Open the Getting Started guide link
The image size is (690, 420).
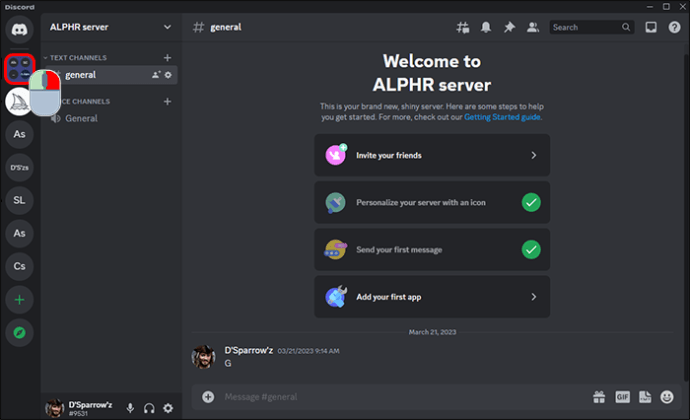point(503,117)
